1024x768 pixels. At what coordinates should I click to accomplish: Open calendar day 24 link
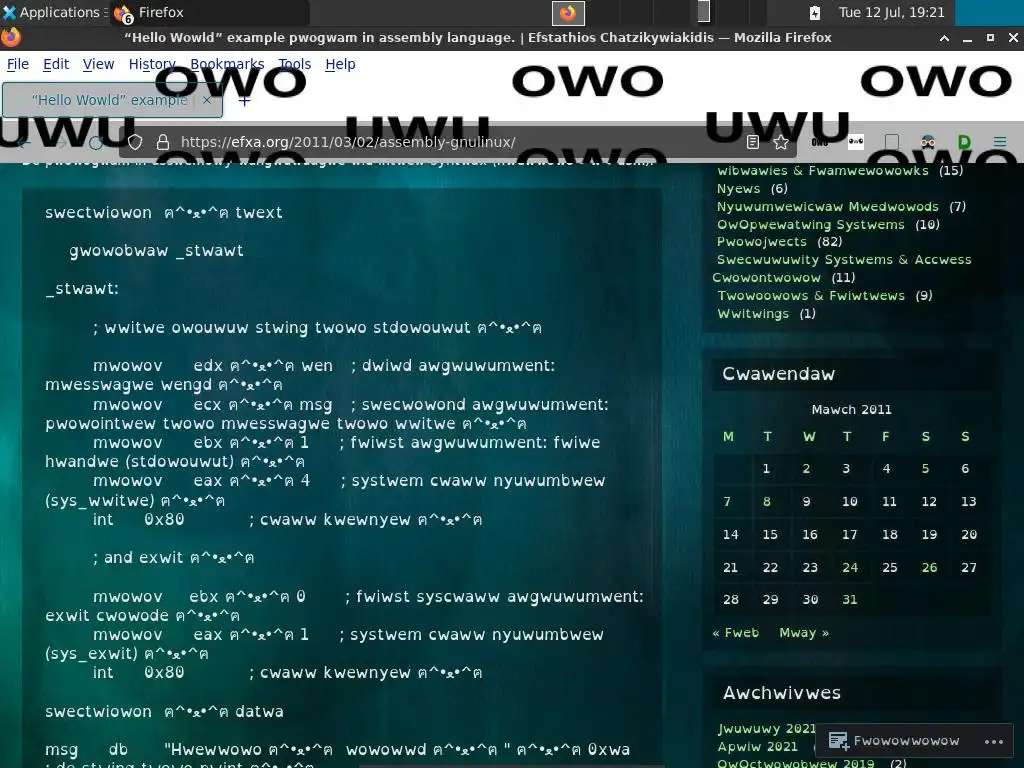[x=850, y=568]
